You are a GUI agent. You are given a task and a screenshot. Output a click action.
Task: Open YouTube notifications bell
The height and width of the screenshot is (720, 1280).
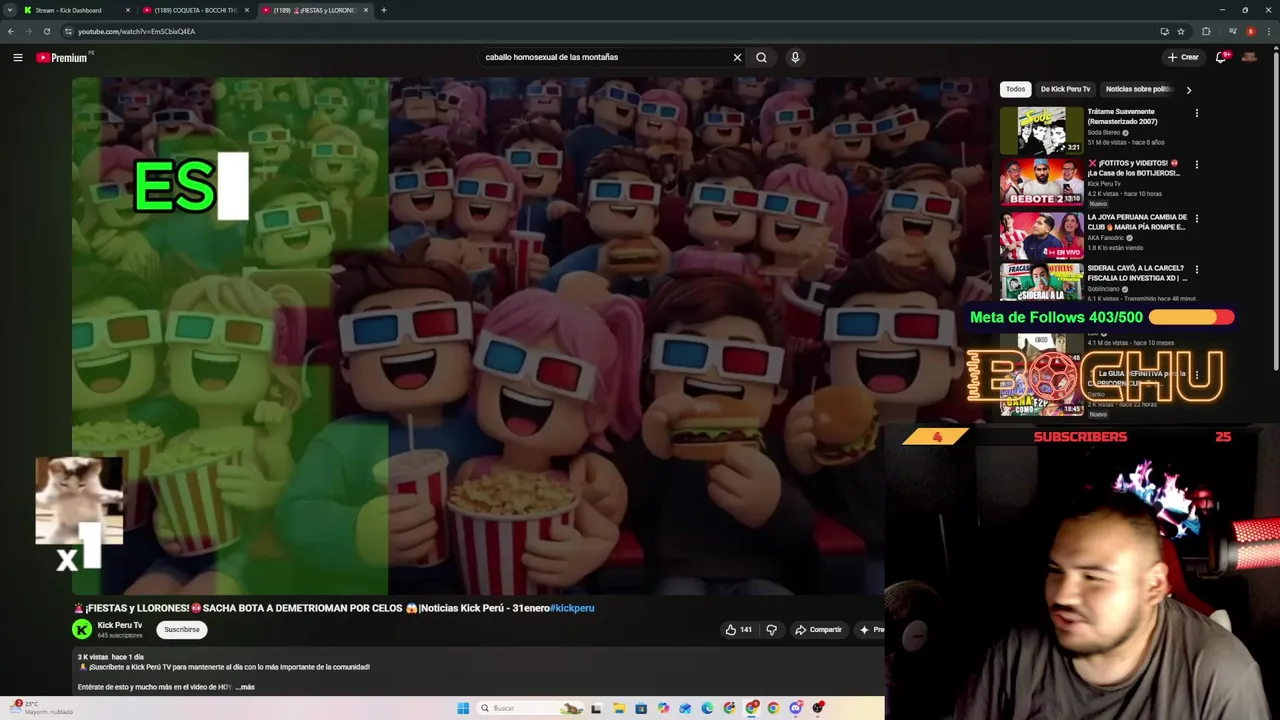click(1221, 57)
